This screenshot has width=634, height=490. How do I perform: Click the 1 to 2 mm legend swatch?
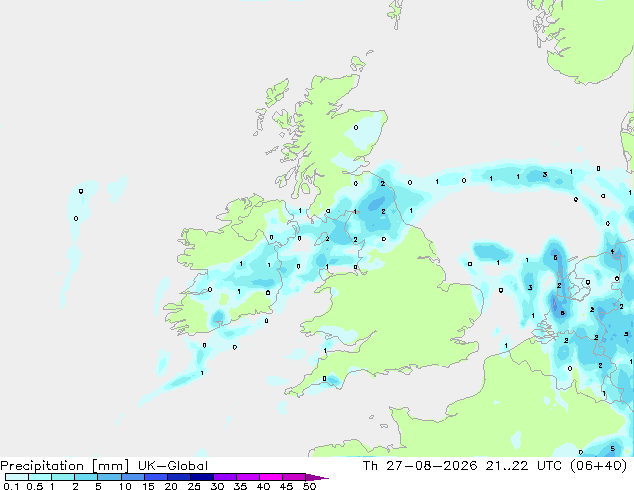[x=63, y=477]
